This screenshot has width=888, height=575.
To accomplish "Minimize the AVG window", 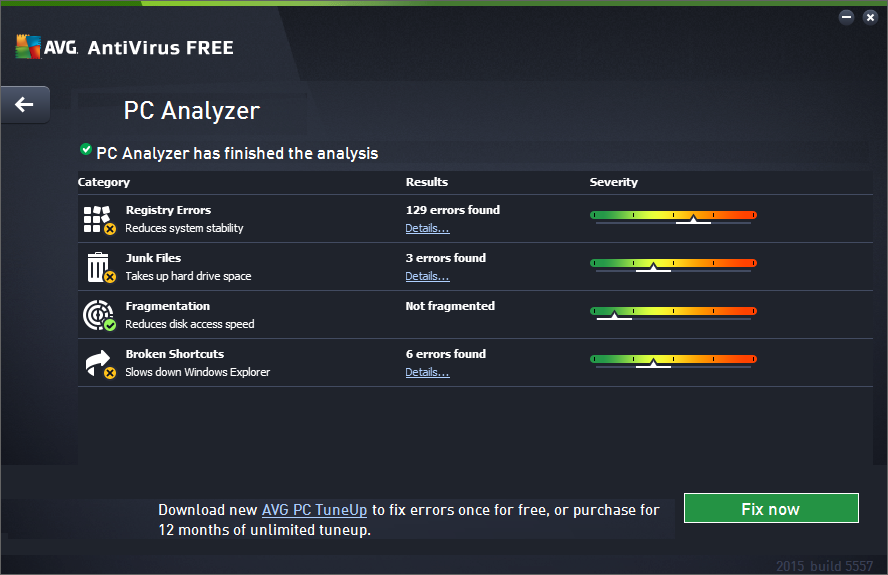I will click(x=847, y=17).
